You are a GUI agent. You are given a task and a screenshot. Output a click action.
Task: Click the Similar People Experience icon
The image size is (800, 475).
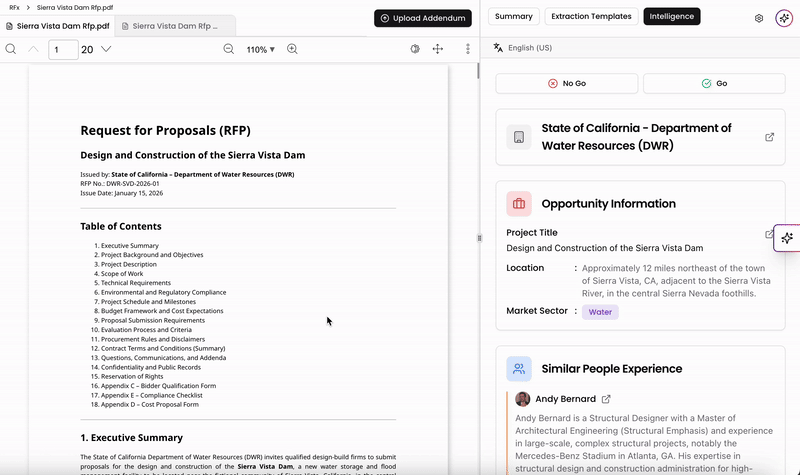tap(519, 369)
